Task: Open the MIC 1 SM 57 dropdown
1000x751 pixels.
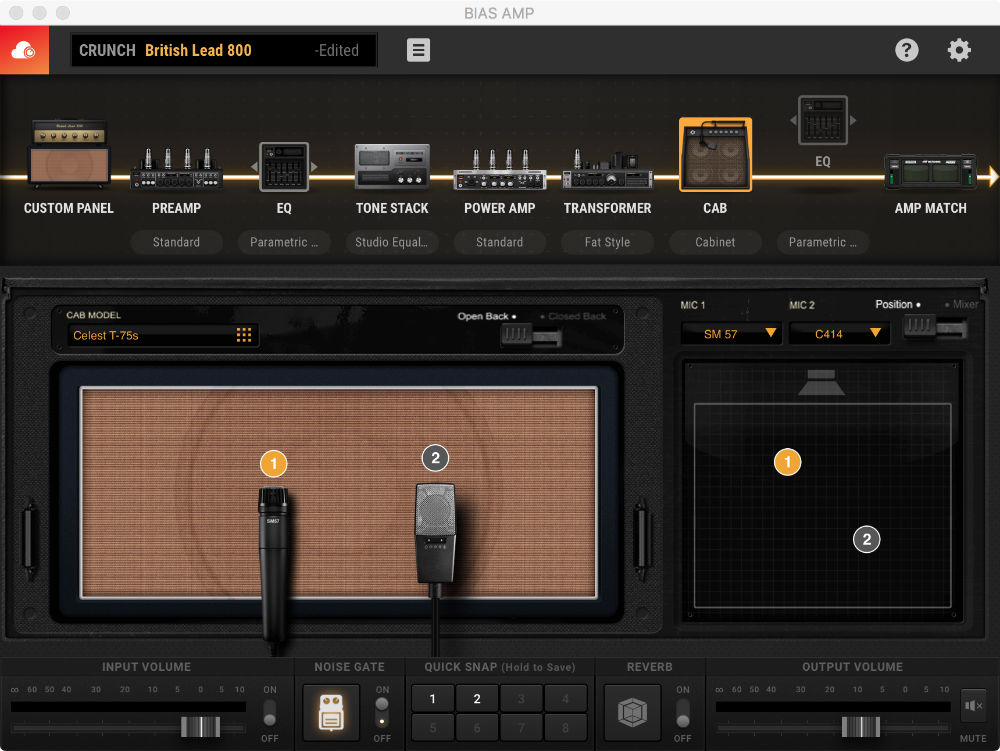Action: click(x=730, y=333)
